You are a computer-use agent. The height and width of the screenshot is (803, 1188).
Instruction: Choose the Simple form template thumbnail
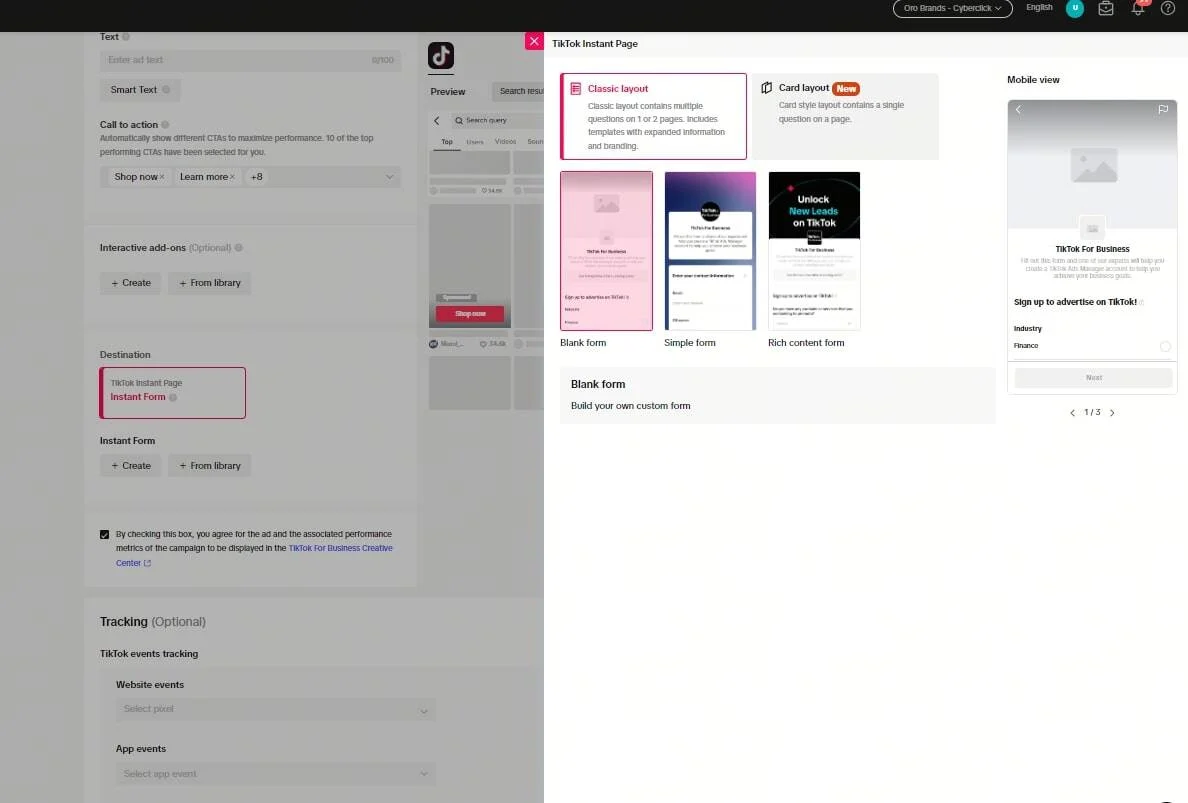[710, 251]
